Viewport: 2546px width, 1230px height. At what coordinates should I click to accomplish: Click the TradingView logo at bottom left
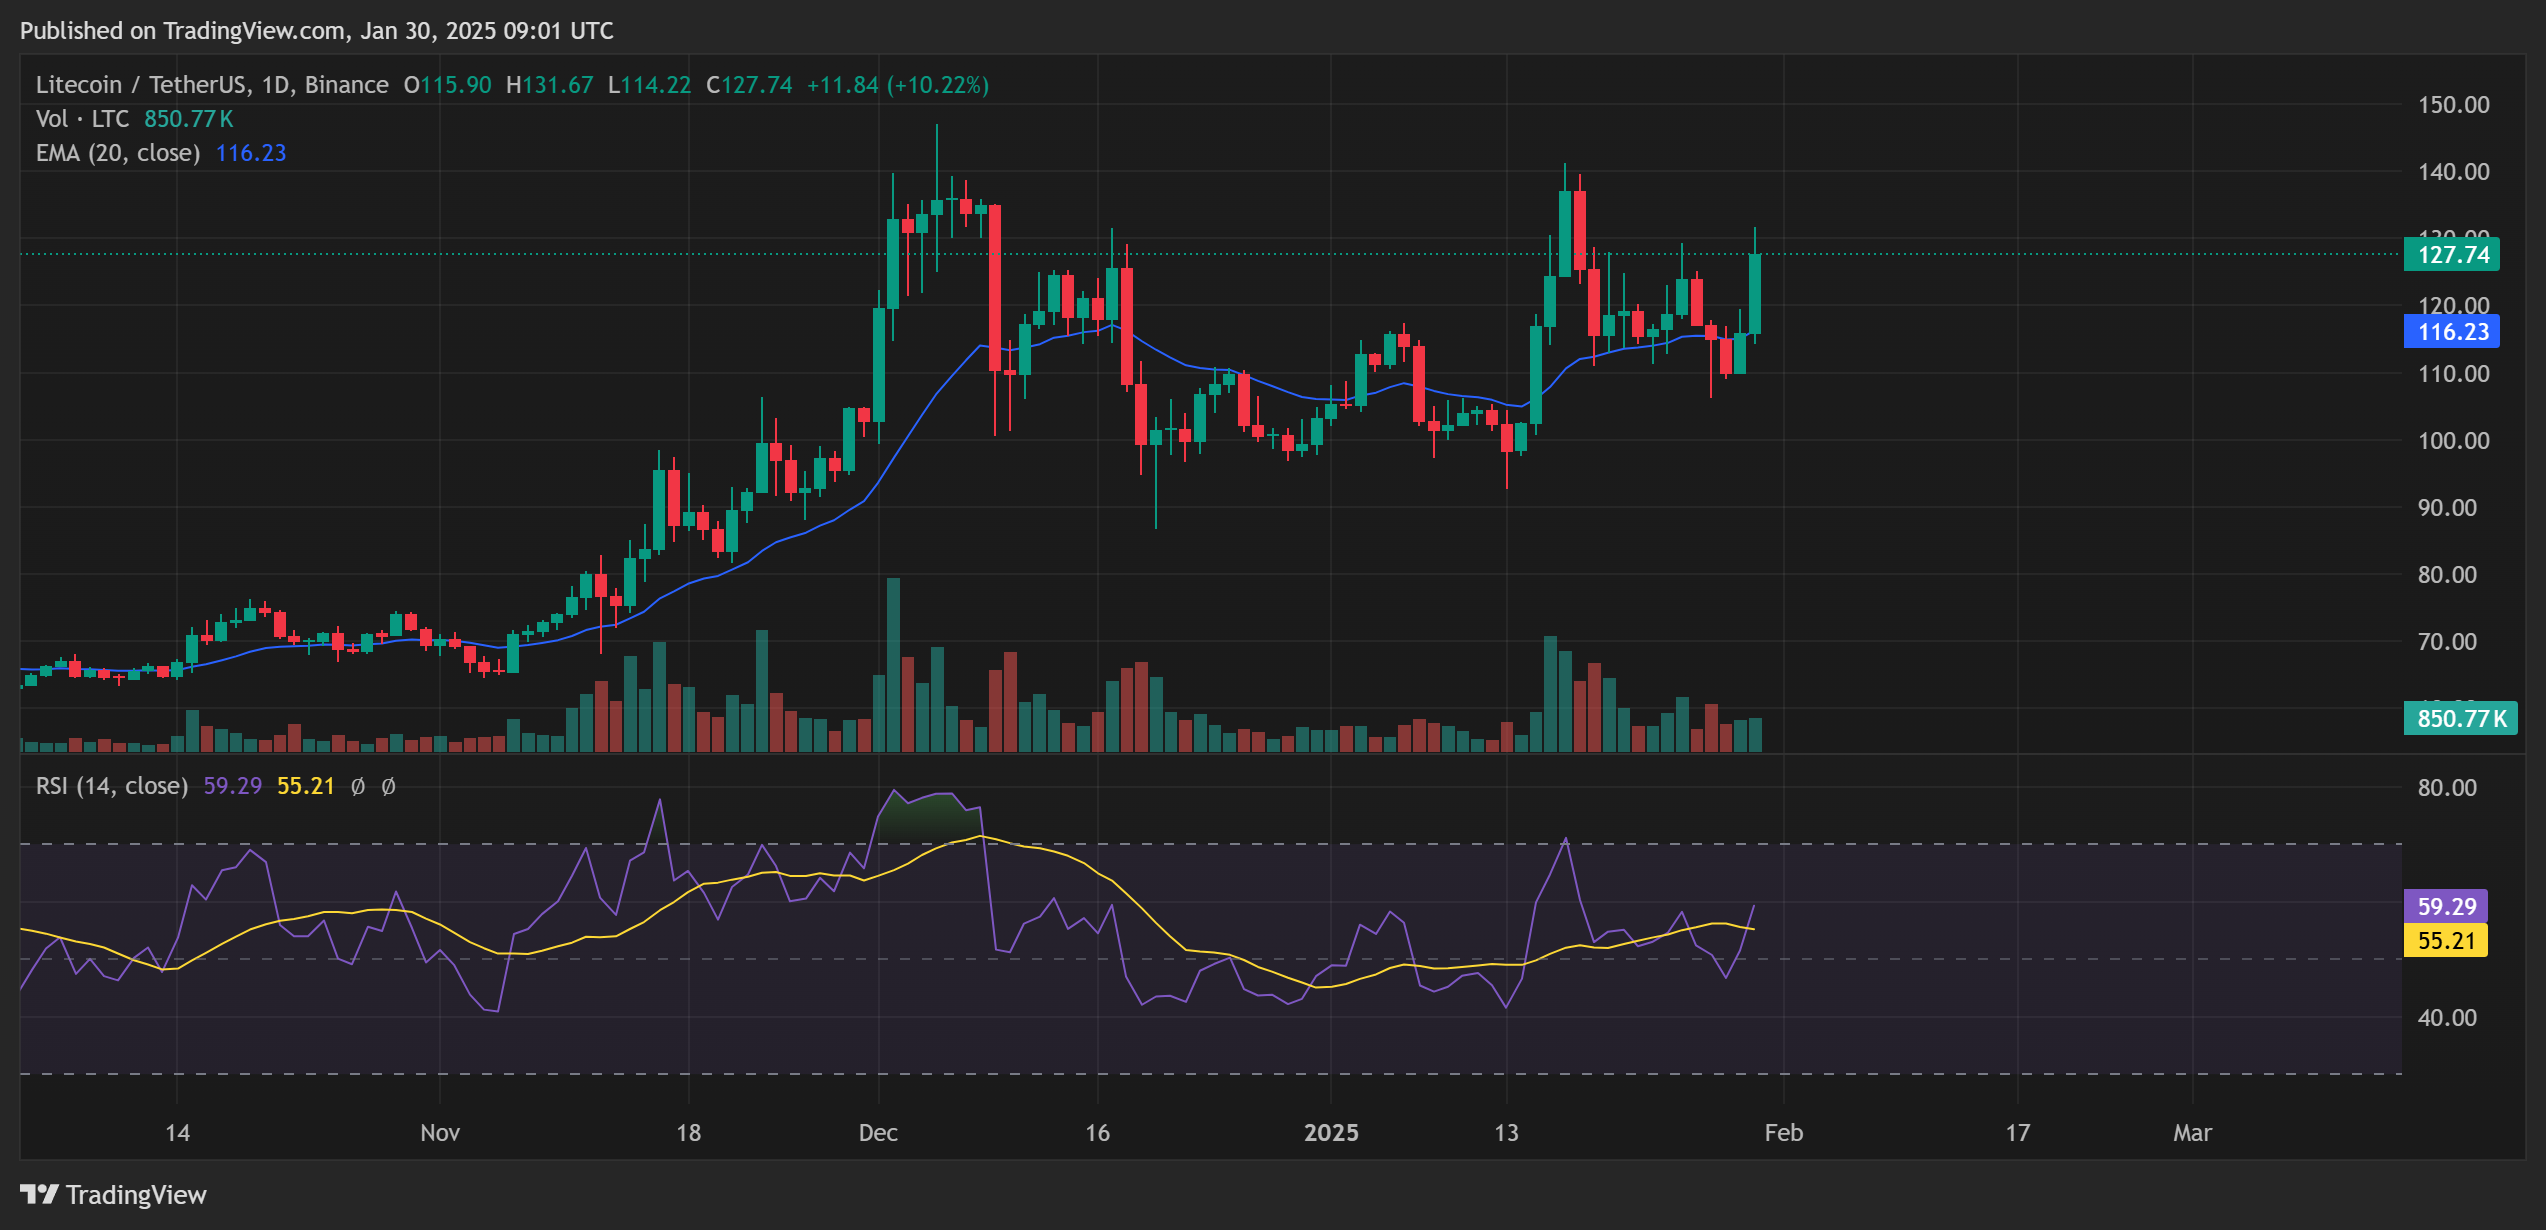coord(113,1194)
